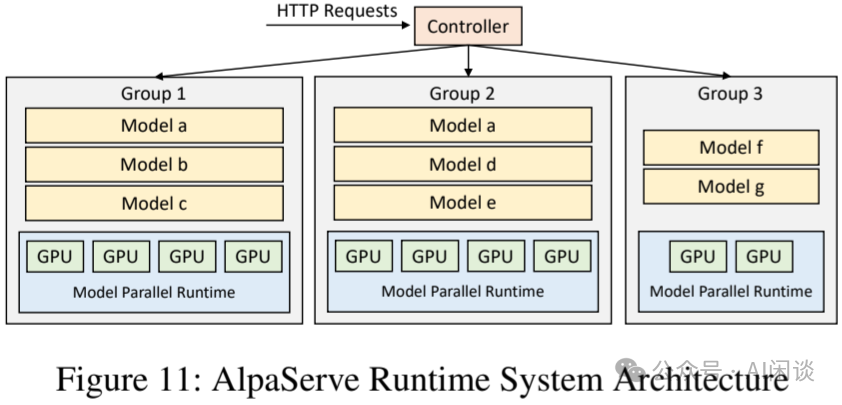Click the 'Group 1' heading
Viewport: 842px width, 405px height.
154,93
